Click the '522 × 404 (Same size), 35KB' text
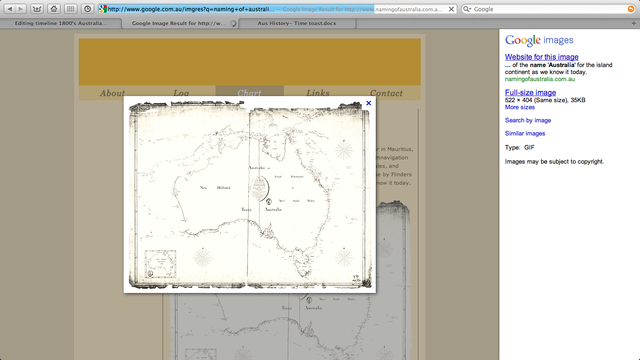Image resolution: width=640 pixels, height=360 pixels. [x=545, y=100]
